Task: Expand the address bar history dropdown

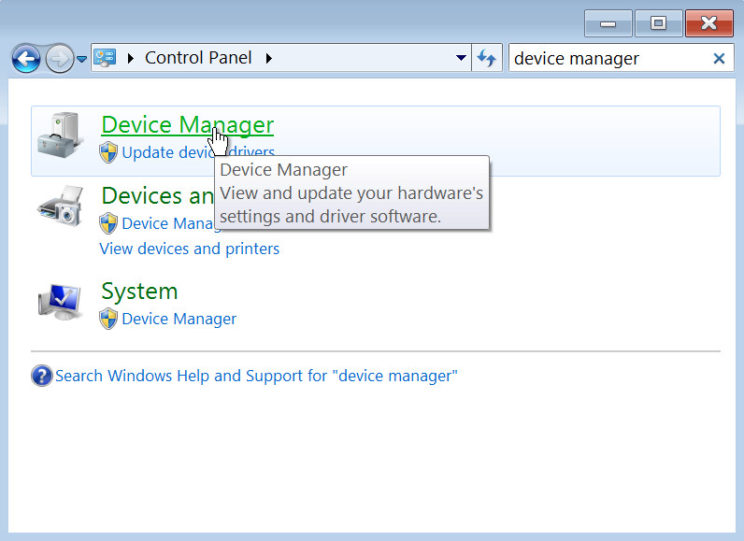Action: coord(461,58)
